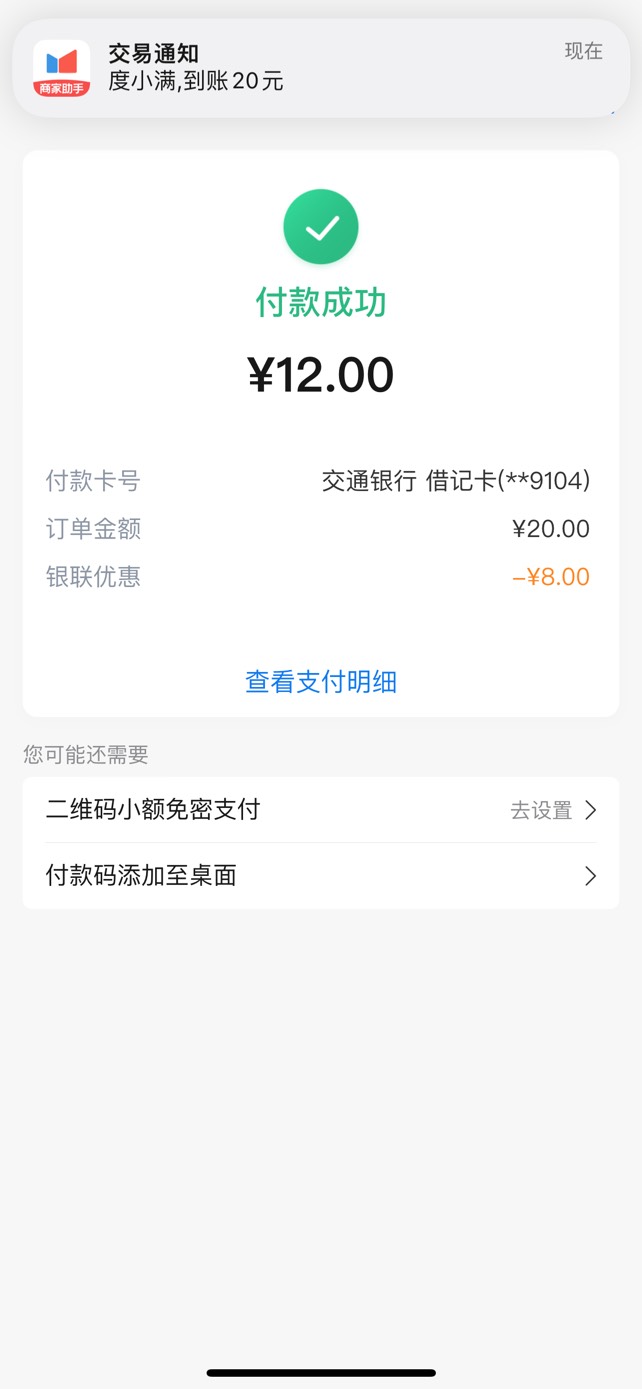642x1389 pixels.
Task: Tap the 去设置 link
Action: point(541,810)
